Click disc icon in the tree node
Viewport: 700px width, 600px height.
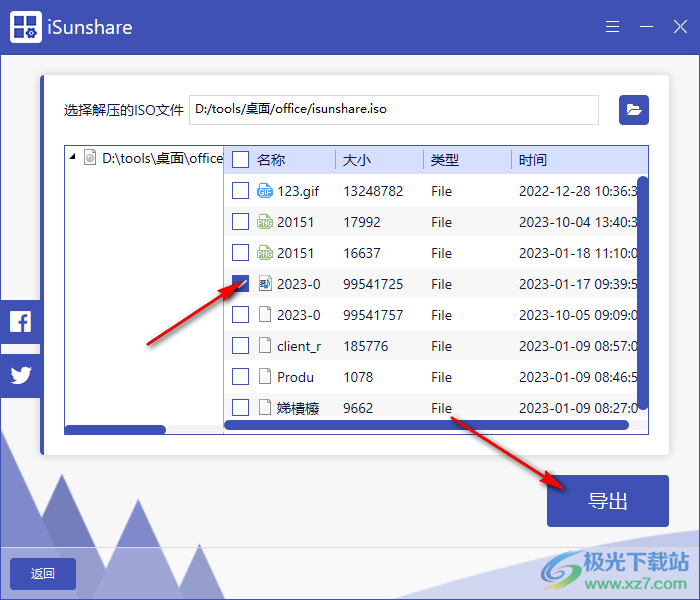(90, 158)
